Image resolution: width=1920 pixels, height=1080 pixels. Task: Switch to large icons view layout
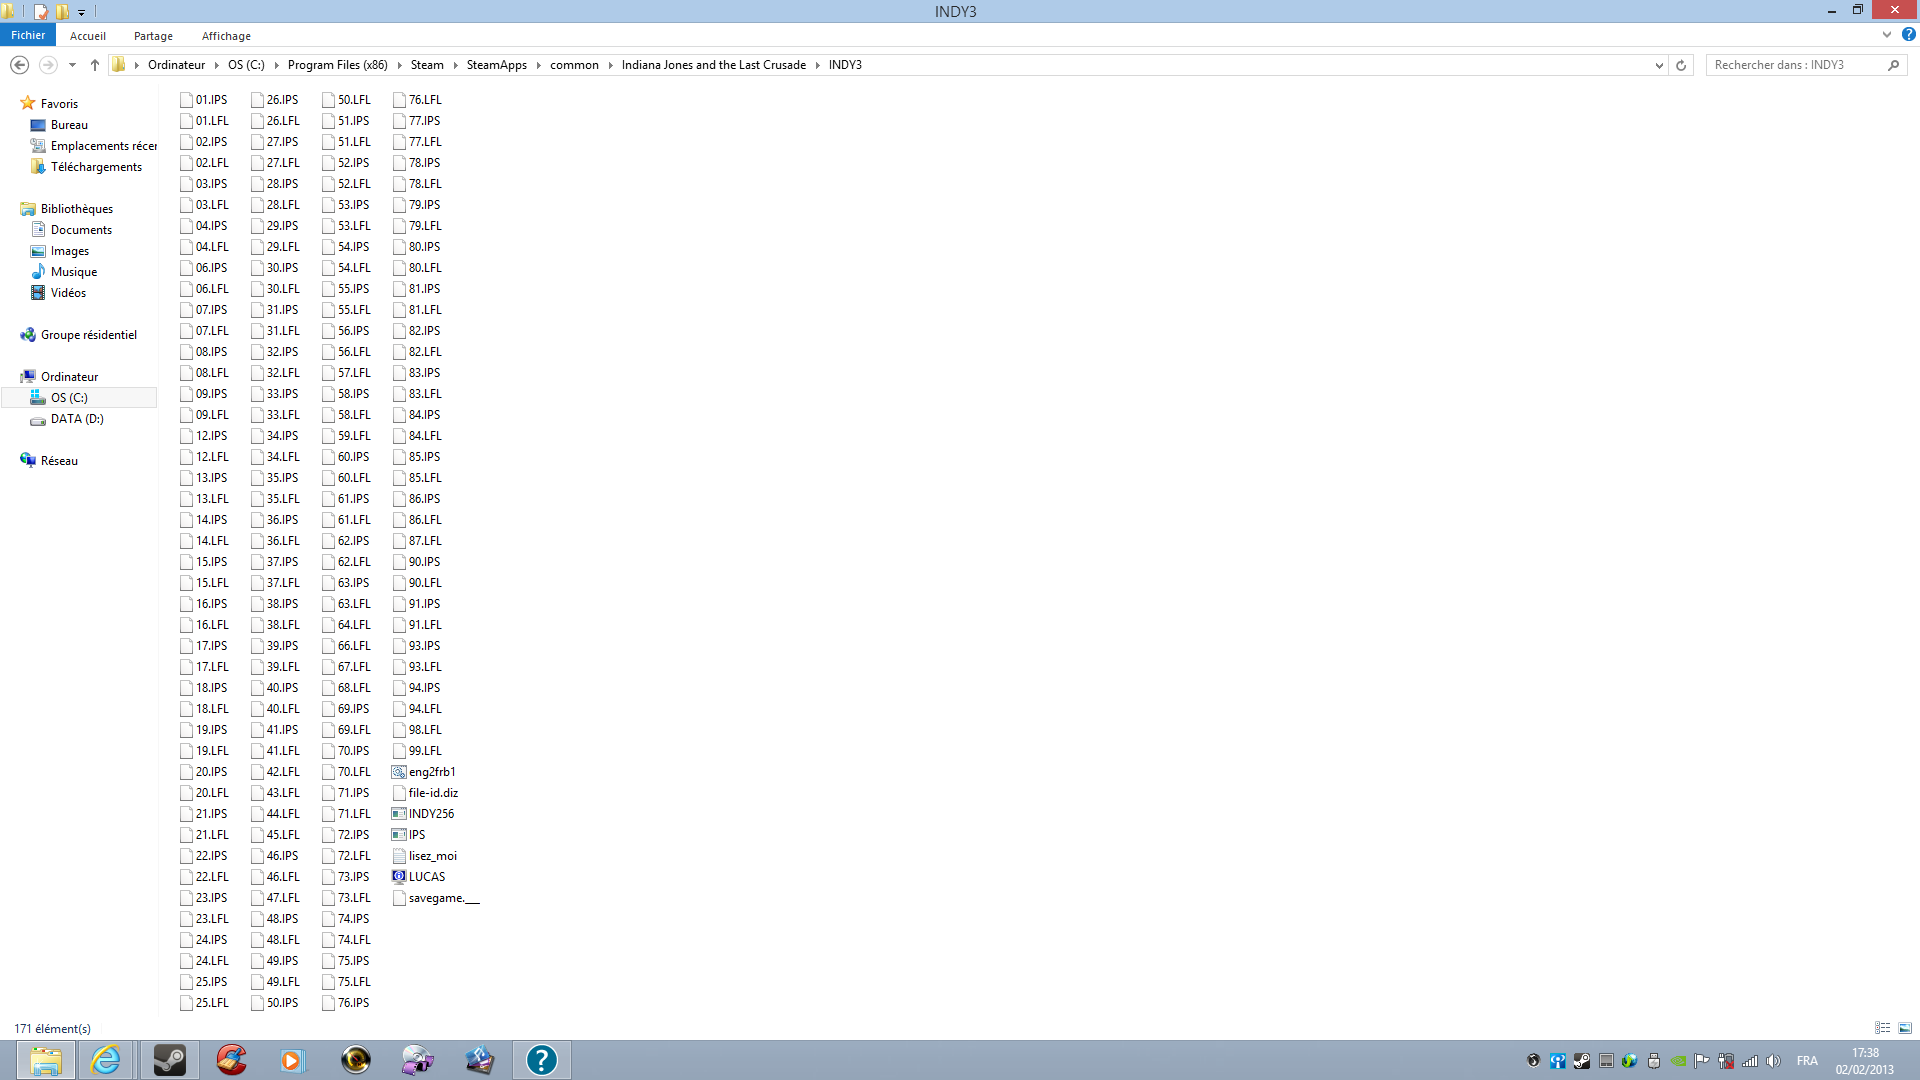point(1905,1028)
